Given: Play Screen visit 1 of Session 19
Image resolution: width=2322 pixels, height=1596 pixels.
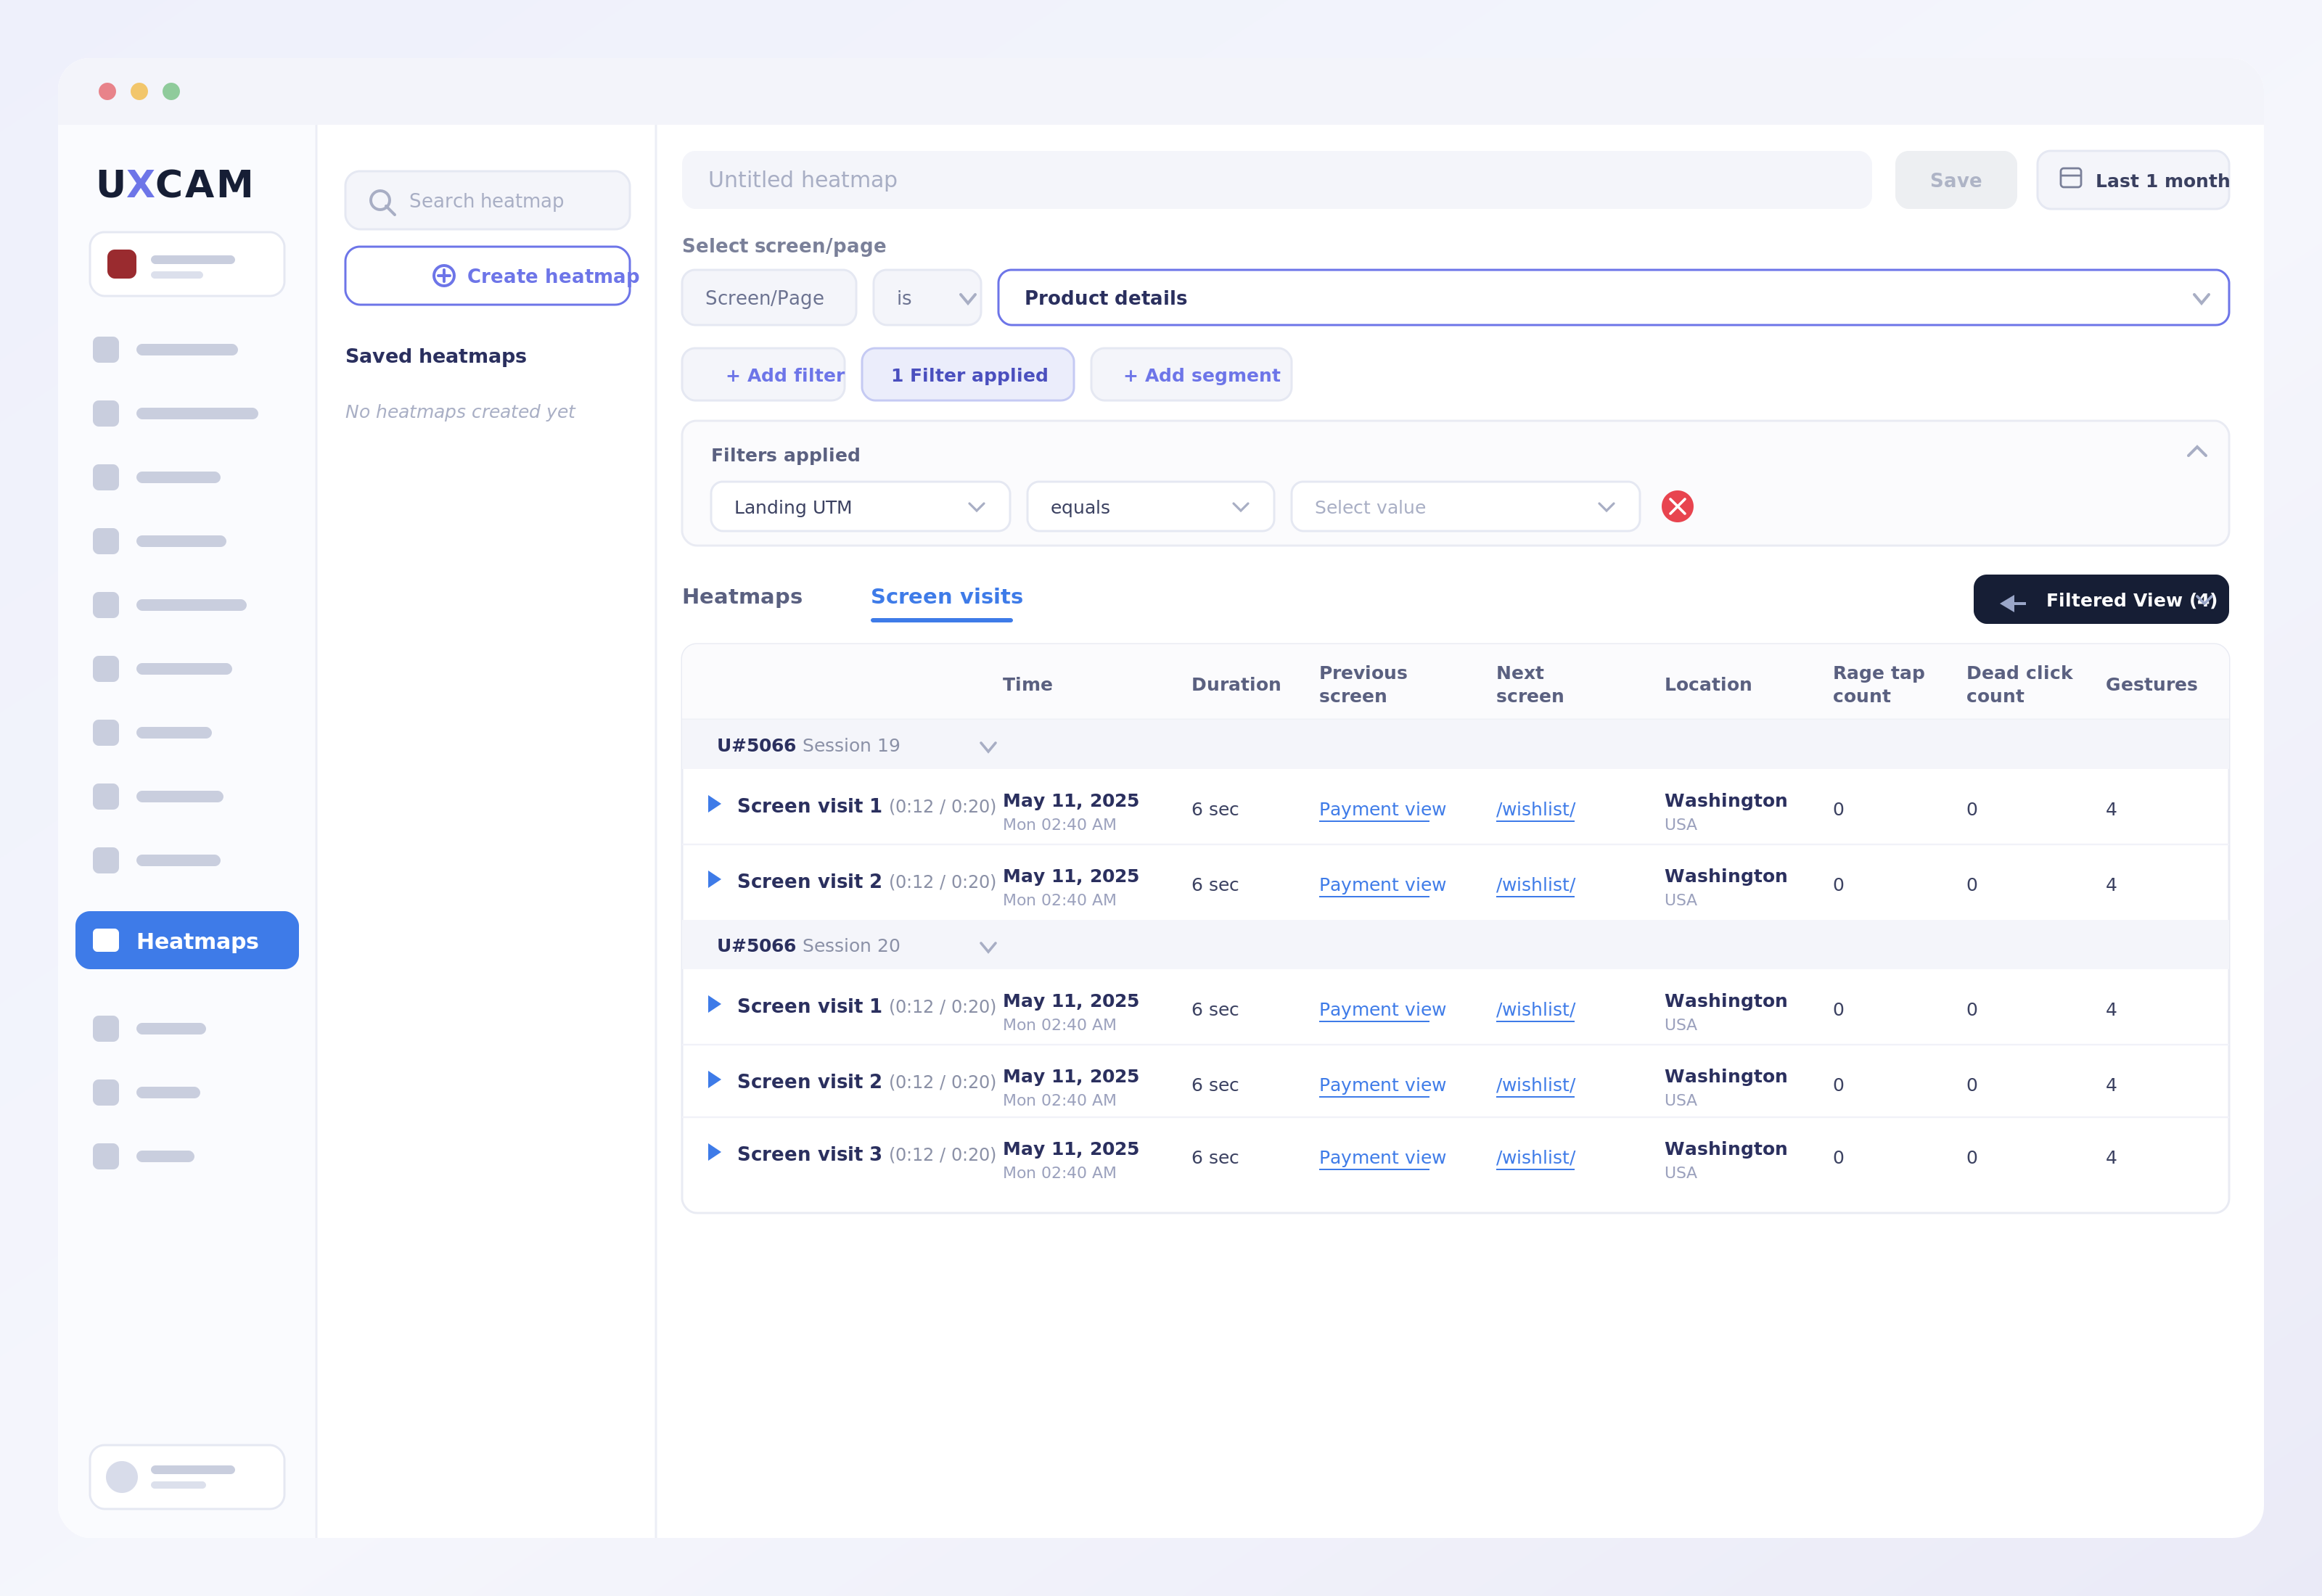Looking at the screenshot, I should (714, 804).
